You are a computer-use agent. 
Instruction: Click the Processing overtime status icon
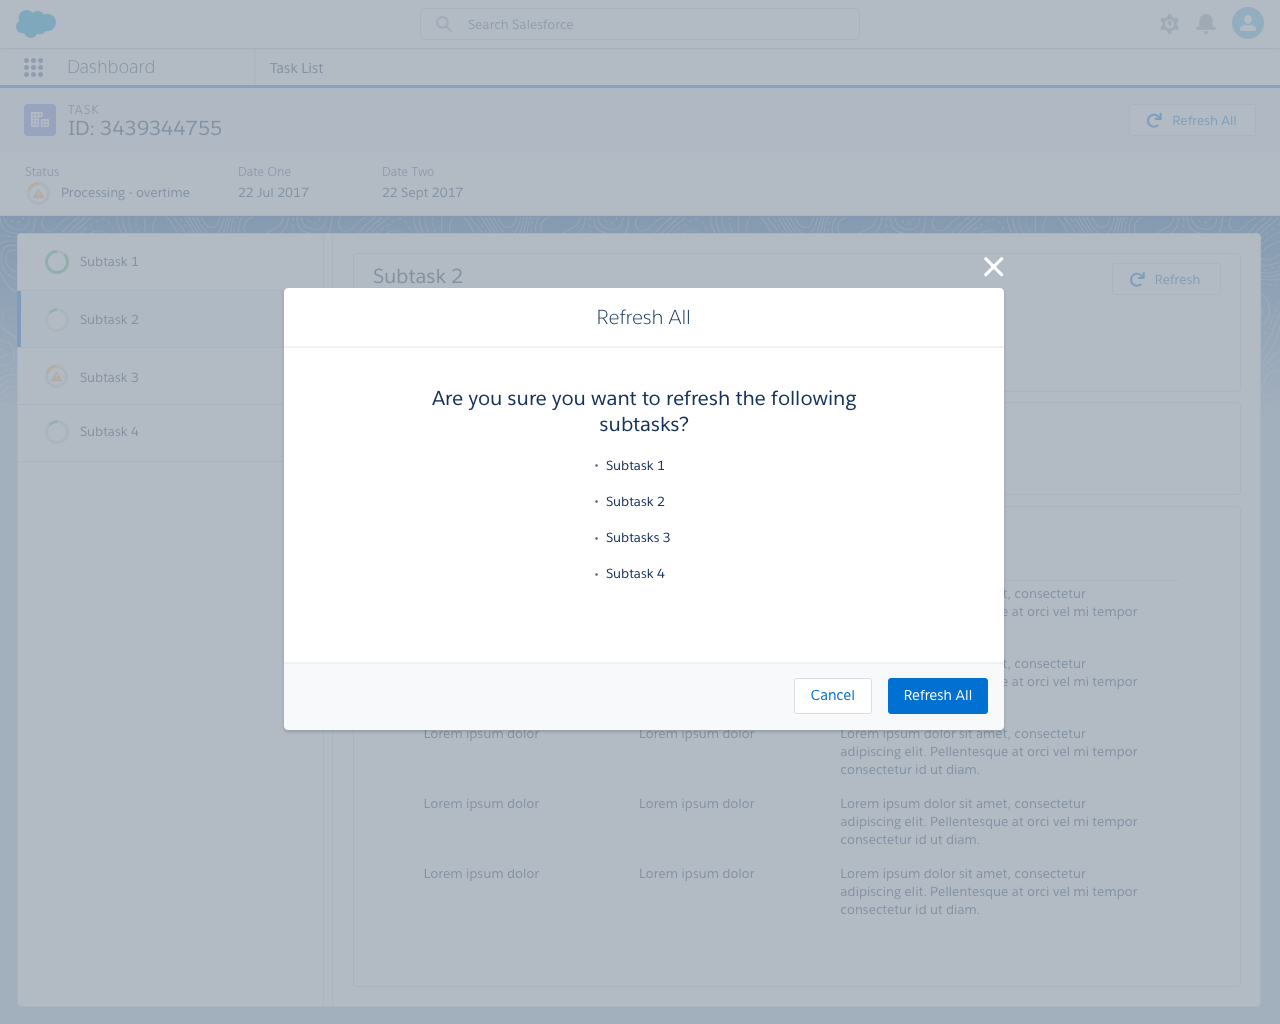[38, 193]
